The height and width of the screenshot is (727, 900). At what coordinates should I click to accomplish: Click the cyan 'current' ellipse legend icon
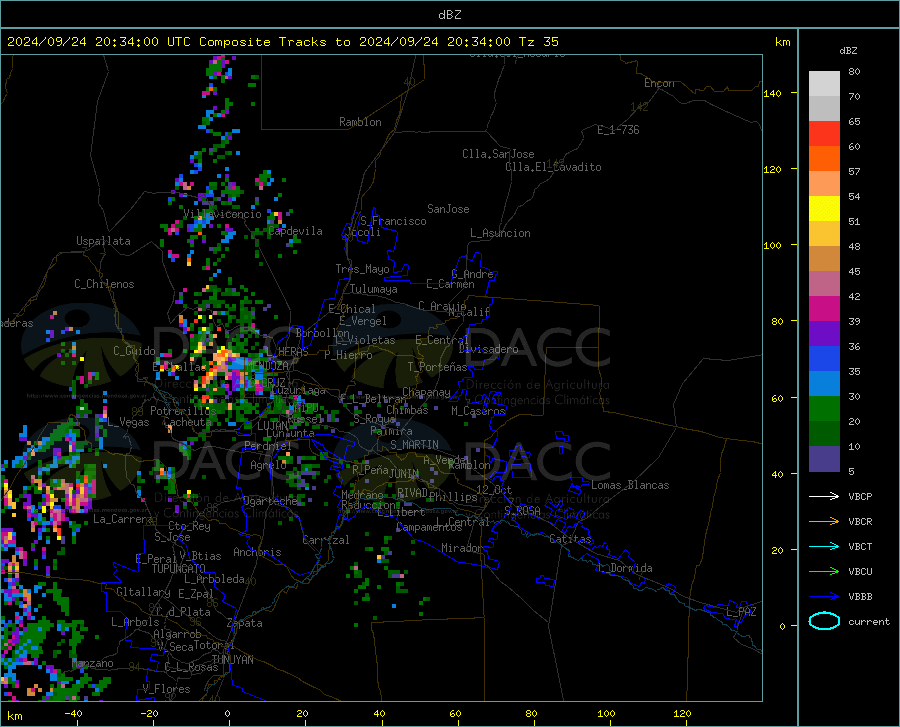click(824, 621)
